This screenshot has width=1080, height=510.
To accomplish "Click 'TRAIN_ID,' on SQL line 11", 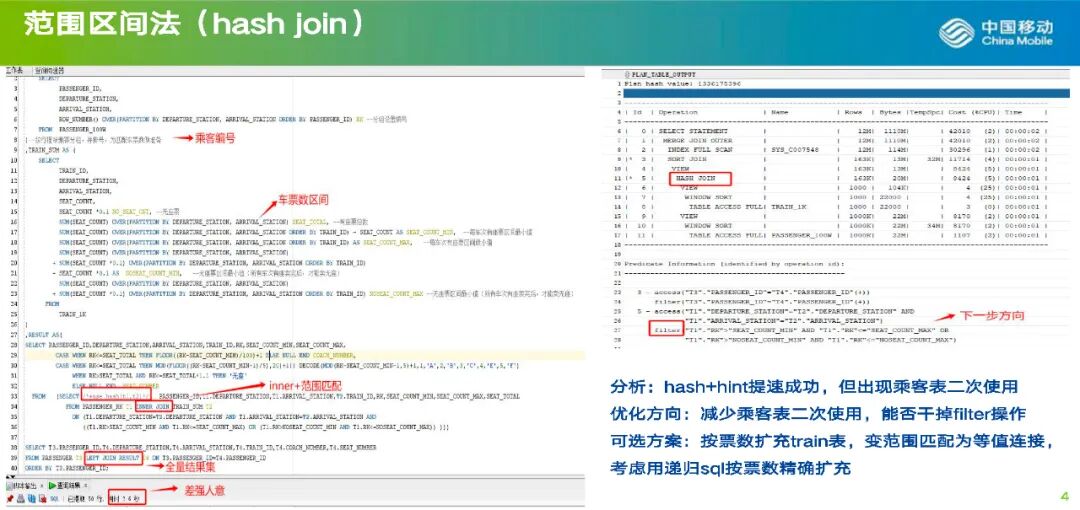I will [x=74, y=169].
